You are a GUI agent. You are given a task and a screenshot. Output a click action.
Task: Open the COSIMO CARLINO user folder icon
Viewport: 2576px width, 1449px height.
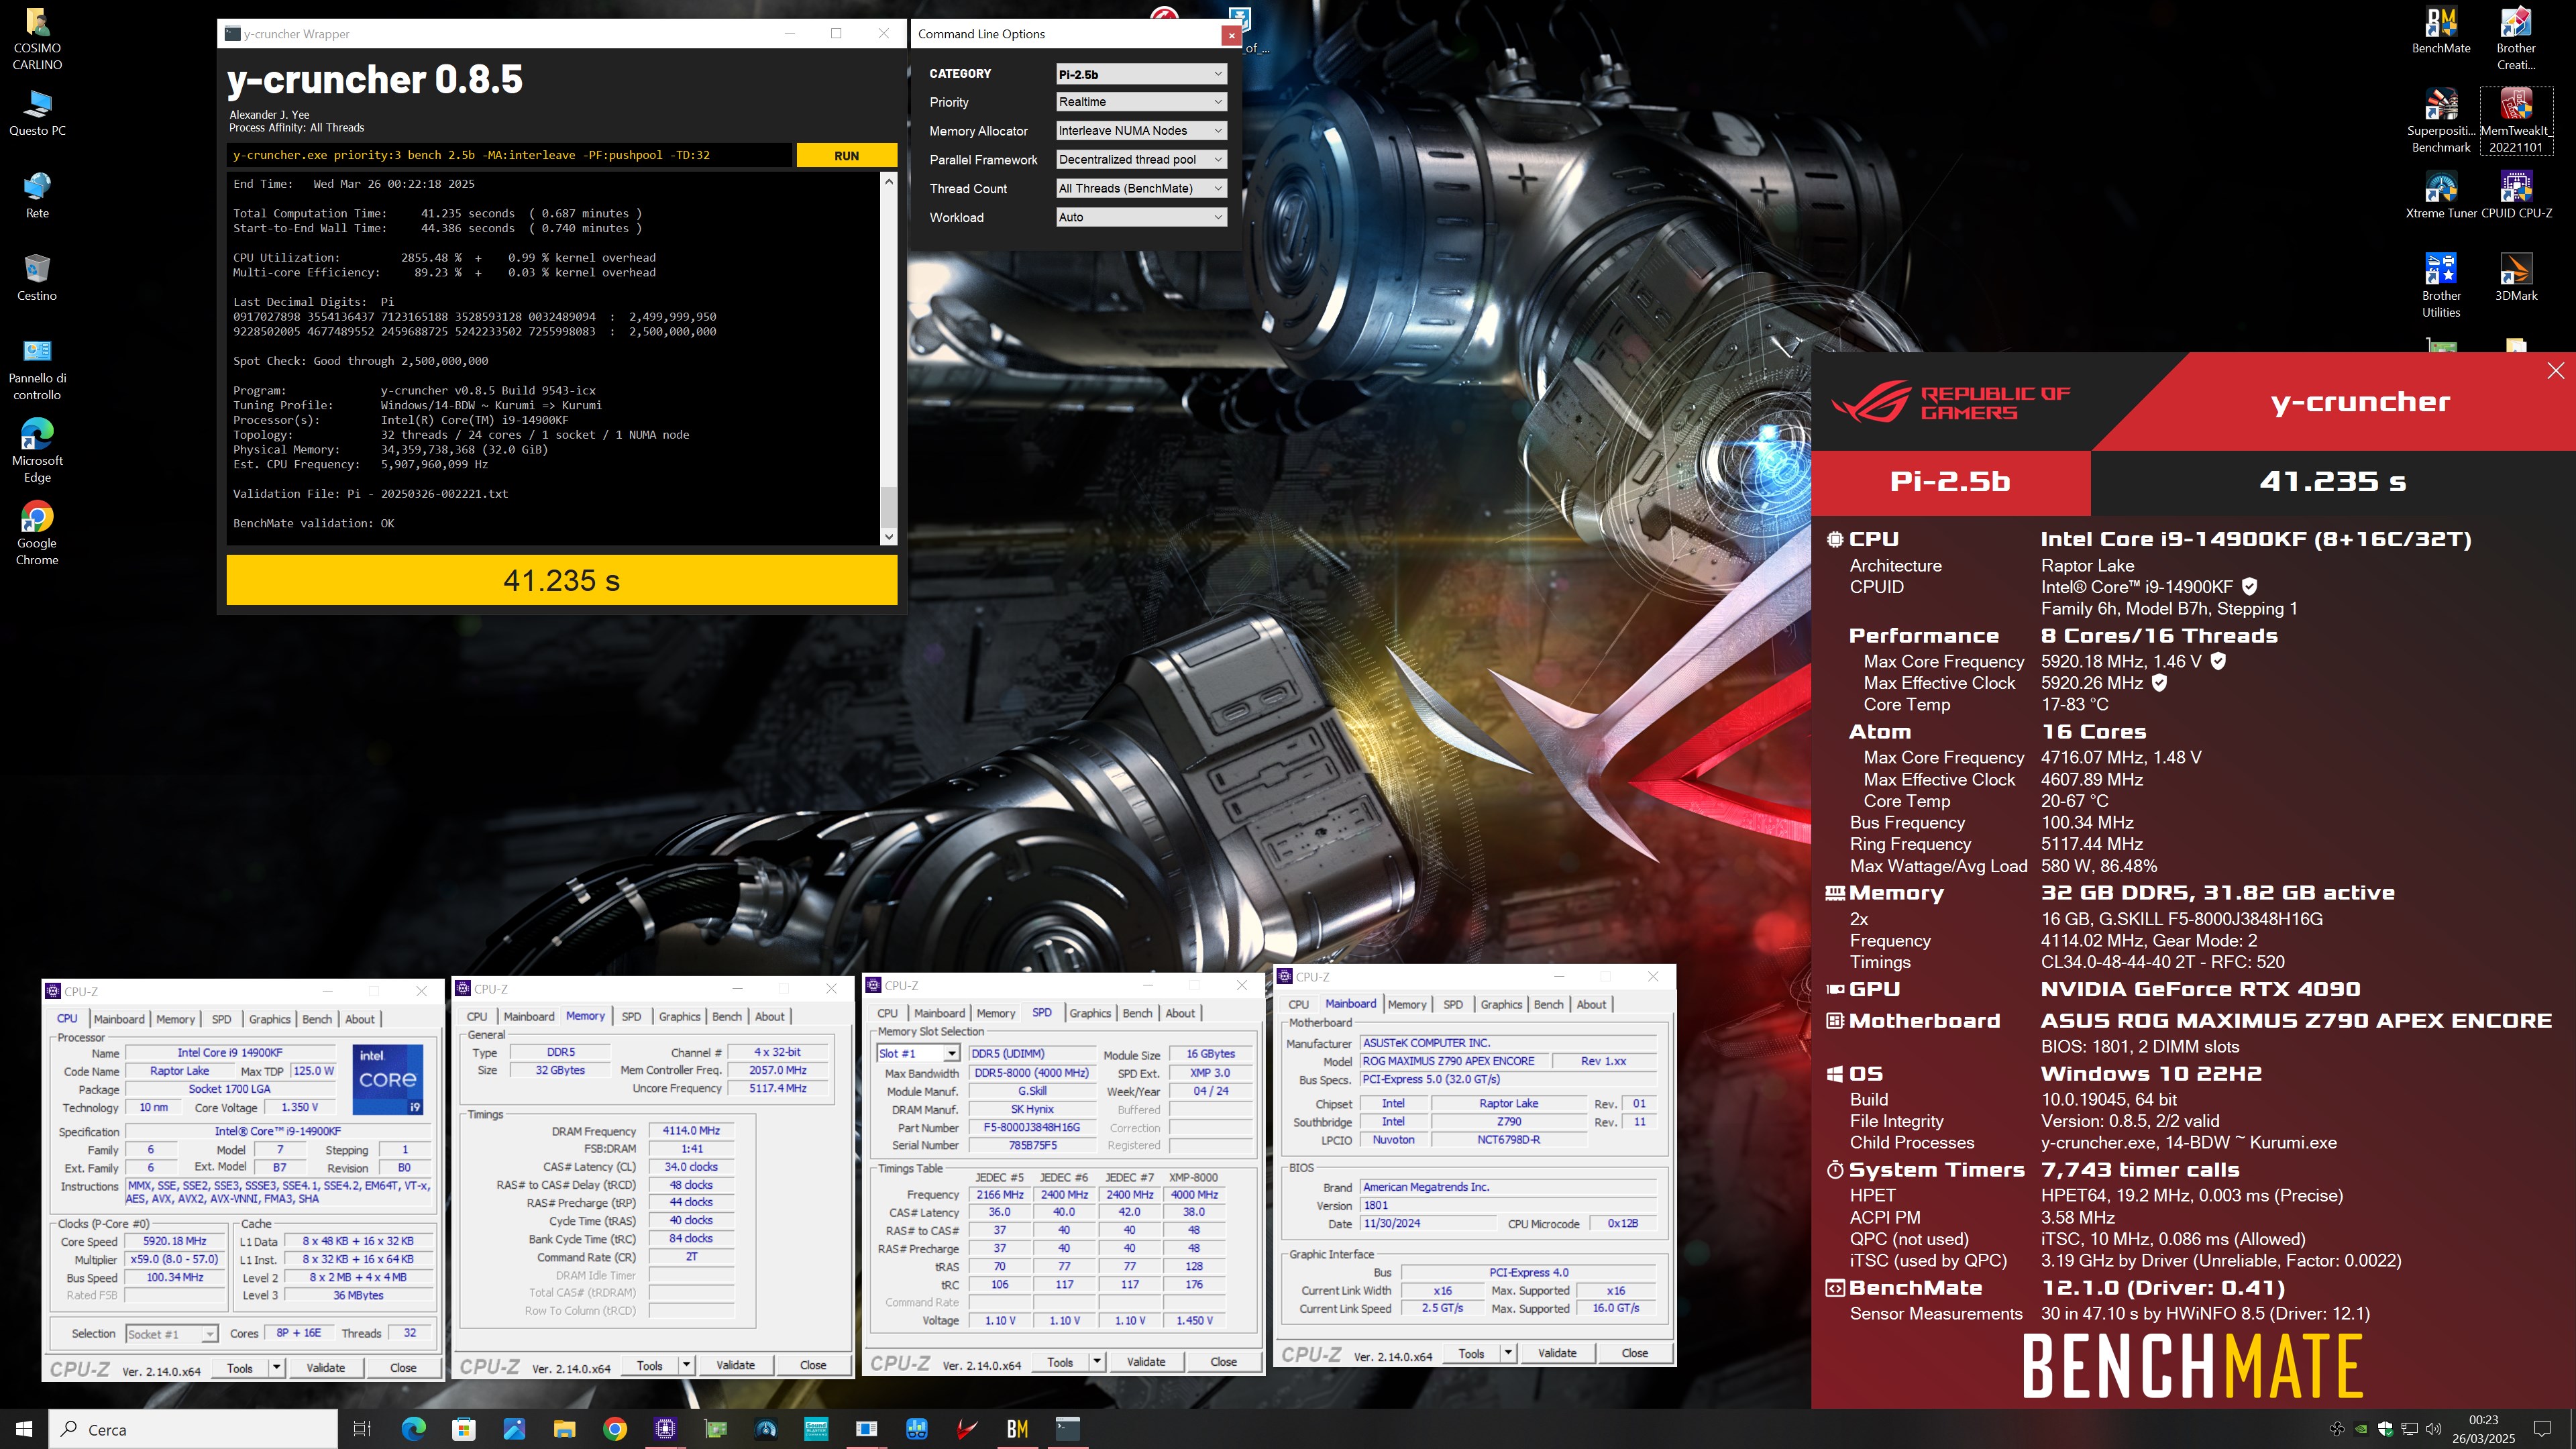37,39
